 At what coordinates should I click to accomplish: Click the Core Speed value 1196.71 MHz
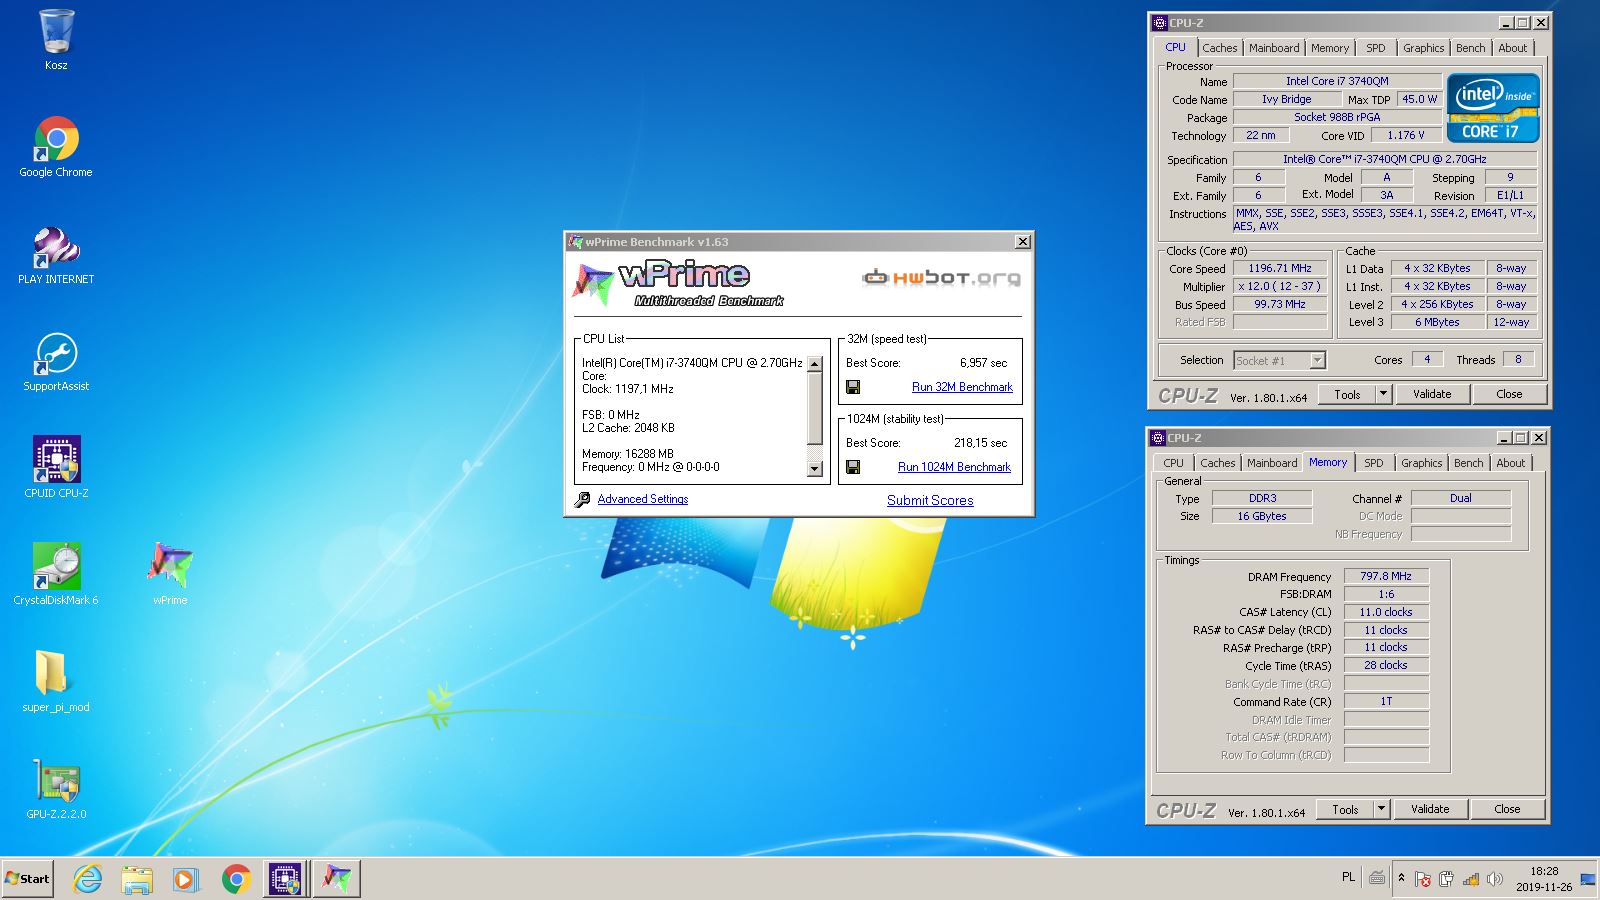1280,268
